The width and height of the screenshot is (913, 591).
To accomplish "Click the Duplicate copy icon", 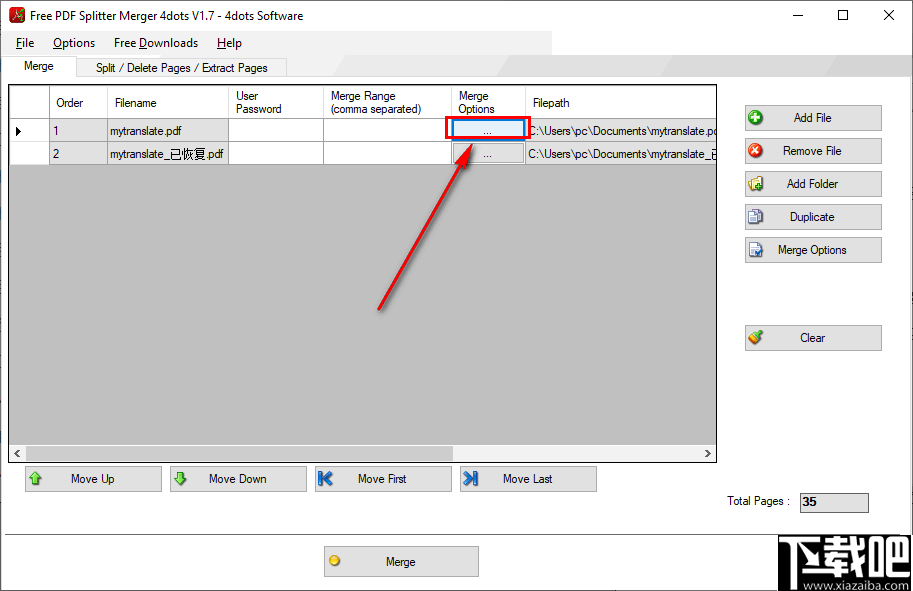I will click(x=757, y=217).
